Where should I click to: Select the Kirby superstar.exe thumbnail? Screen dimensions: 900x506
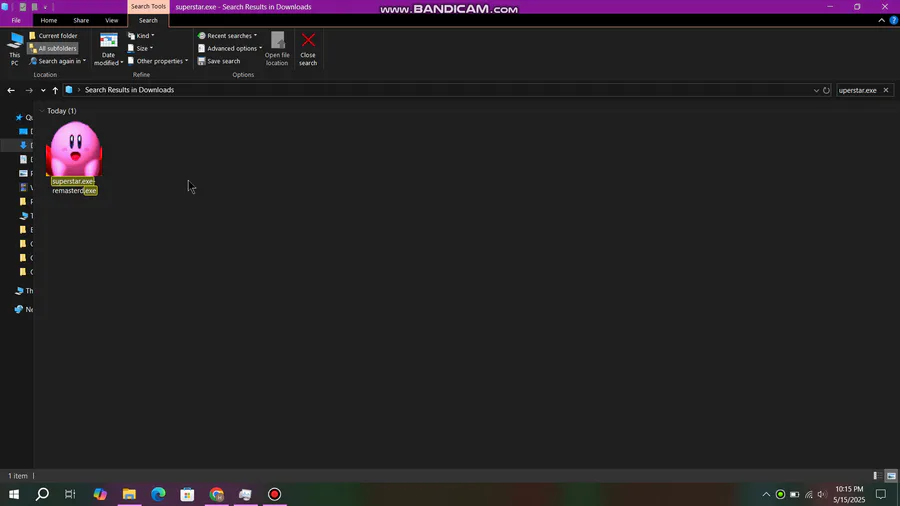[x=74, y=149]
